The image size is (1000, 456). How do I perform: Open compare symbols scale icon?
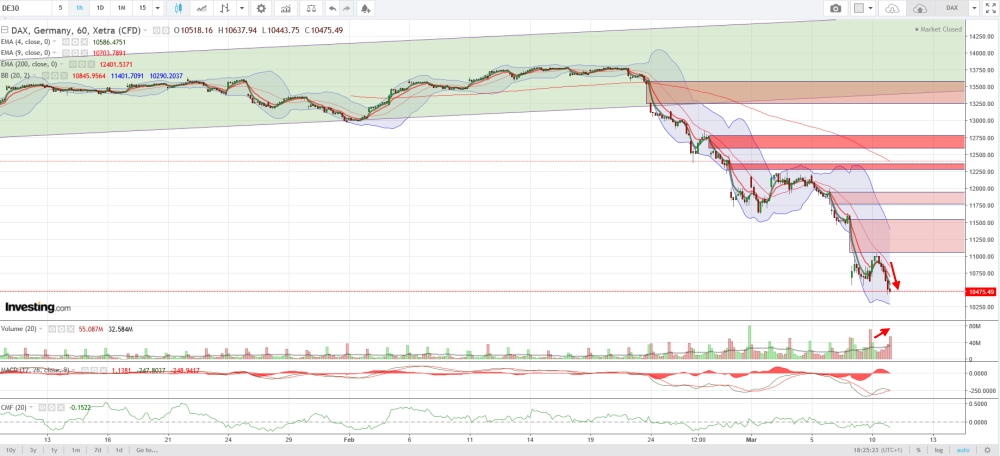(311, 8)
